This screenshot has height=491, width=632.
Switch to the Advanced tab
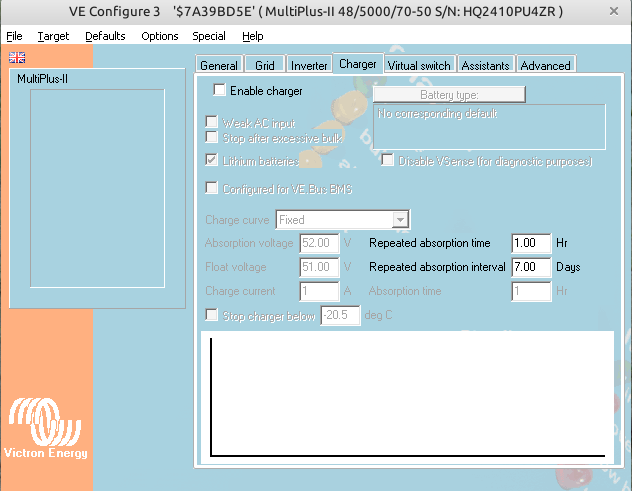(x=545, y=65)
